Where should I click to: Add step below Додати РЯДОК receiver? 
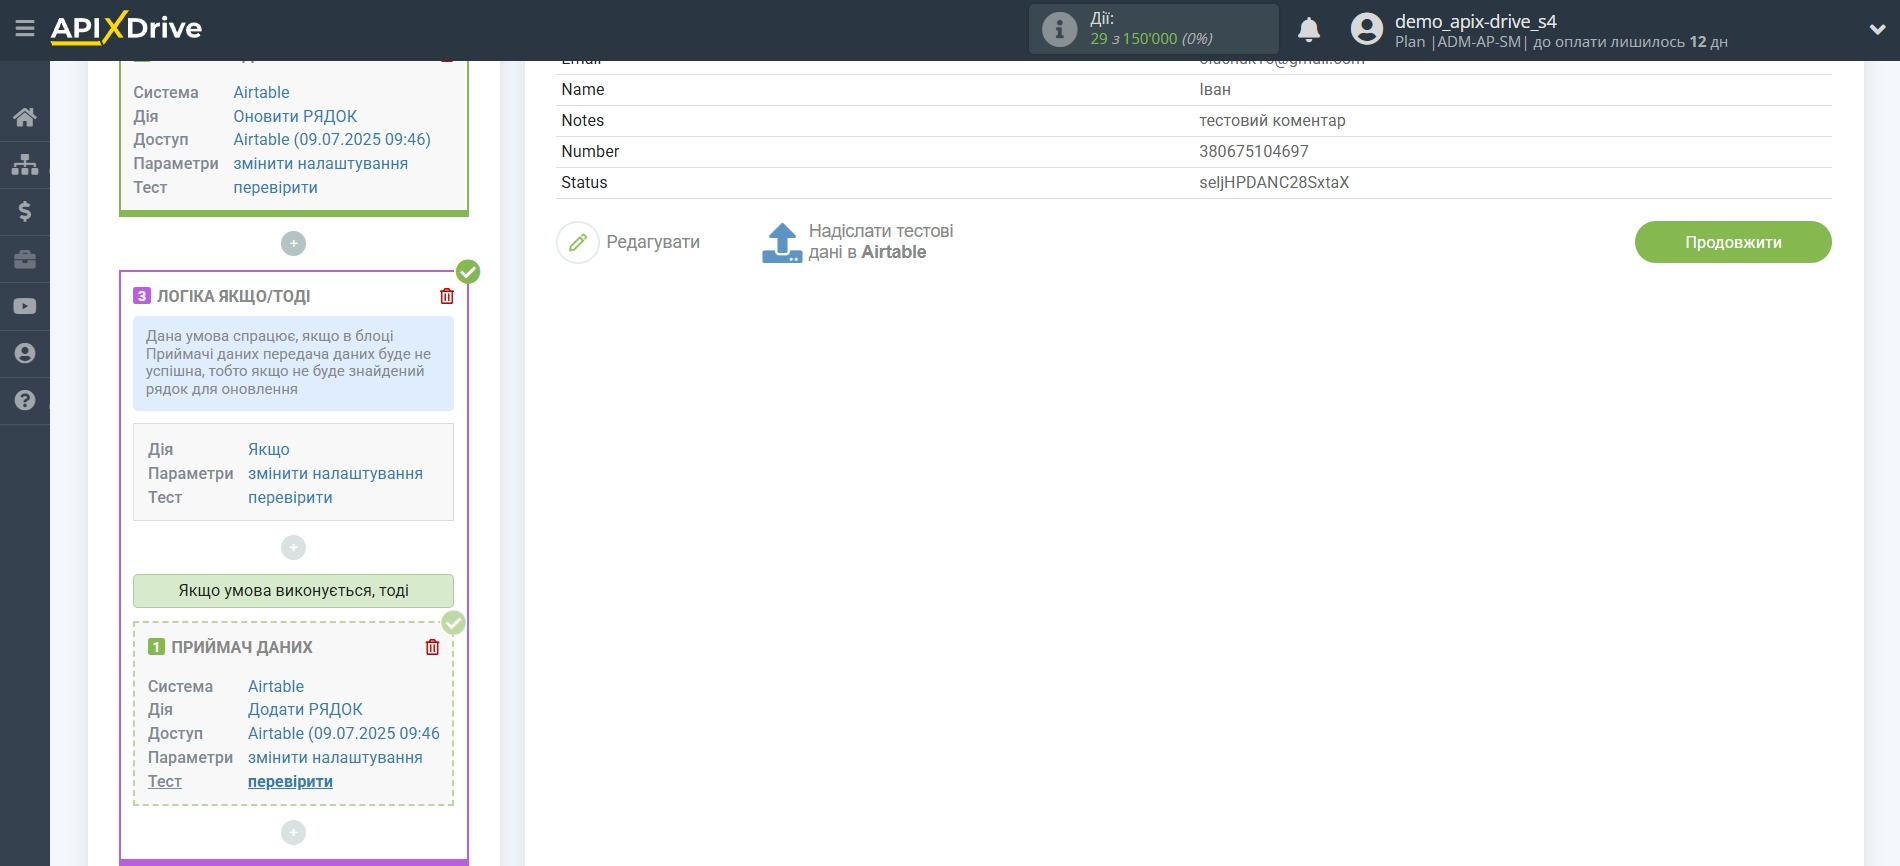click(x=293, y=832)
